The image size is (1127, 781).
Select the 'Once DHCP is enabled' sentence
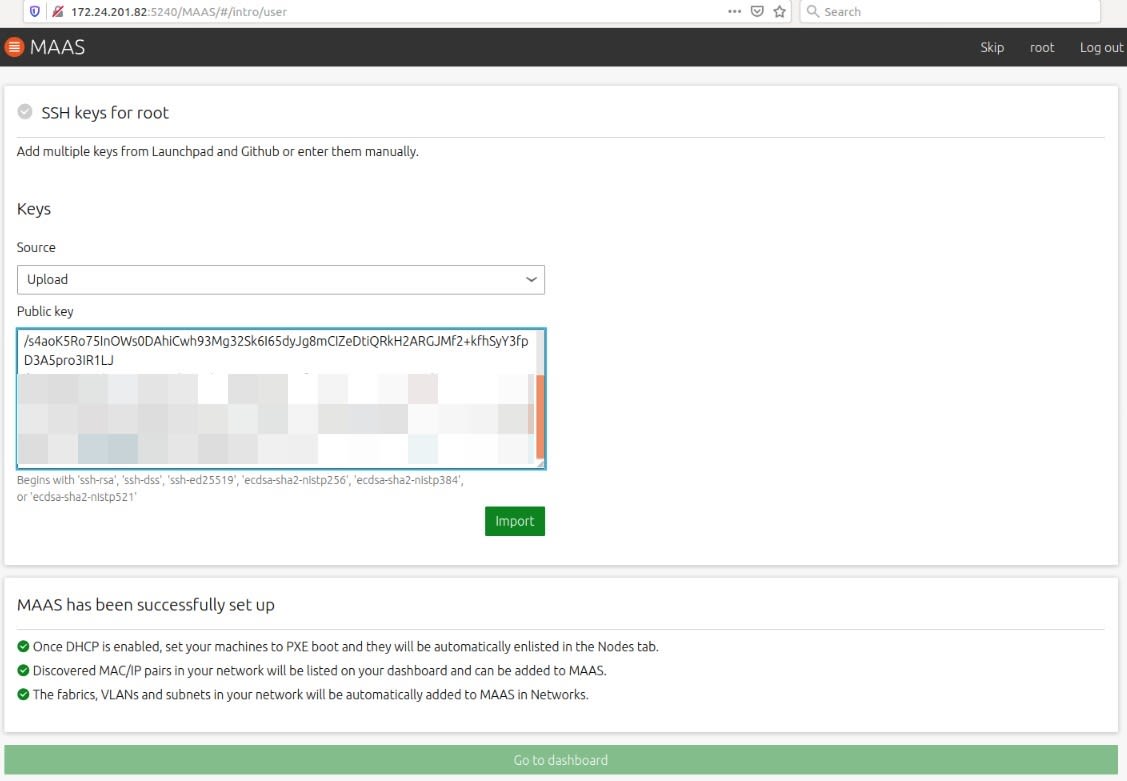[346, 647]
